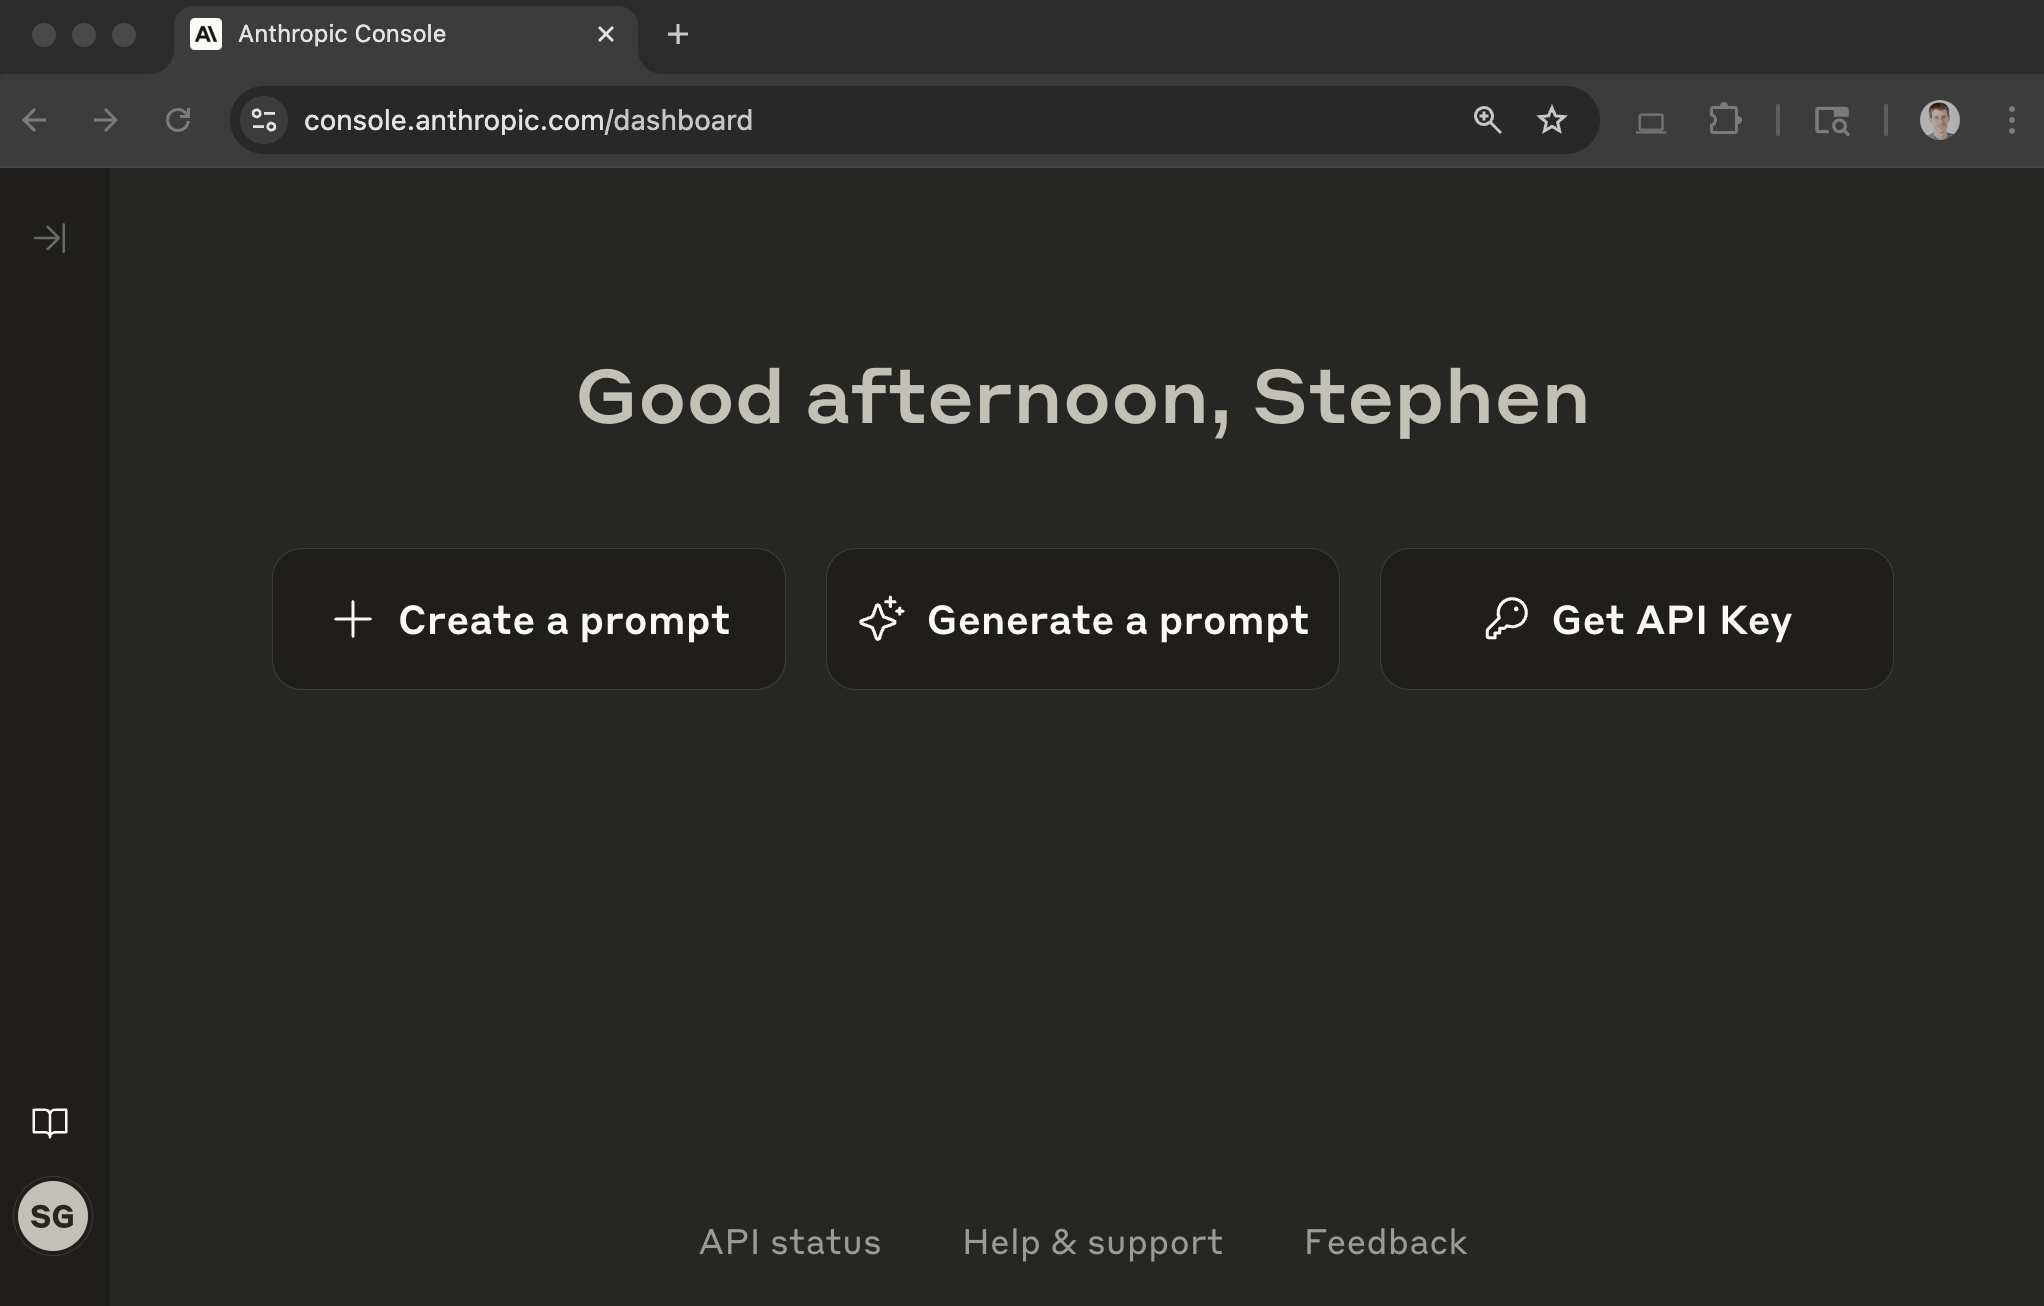Image resolution: width=2044 pixels, height=1306 pixels.
Task: Open a new browser tab
Action: [x=677, y=34]
